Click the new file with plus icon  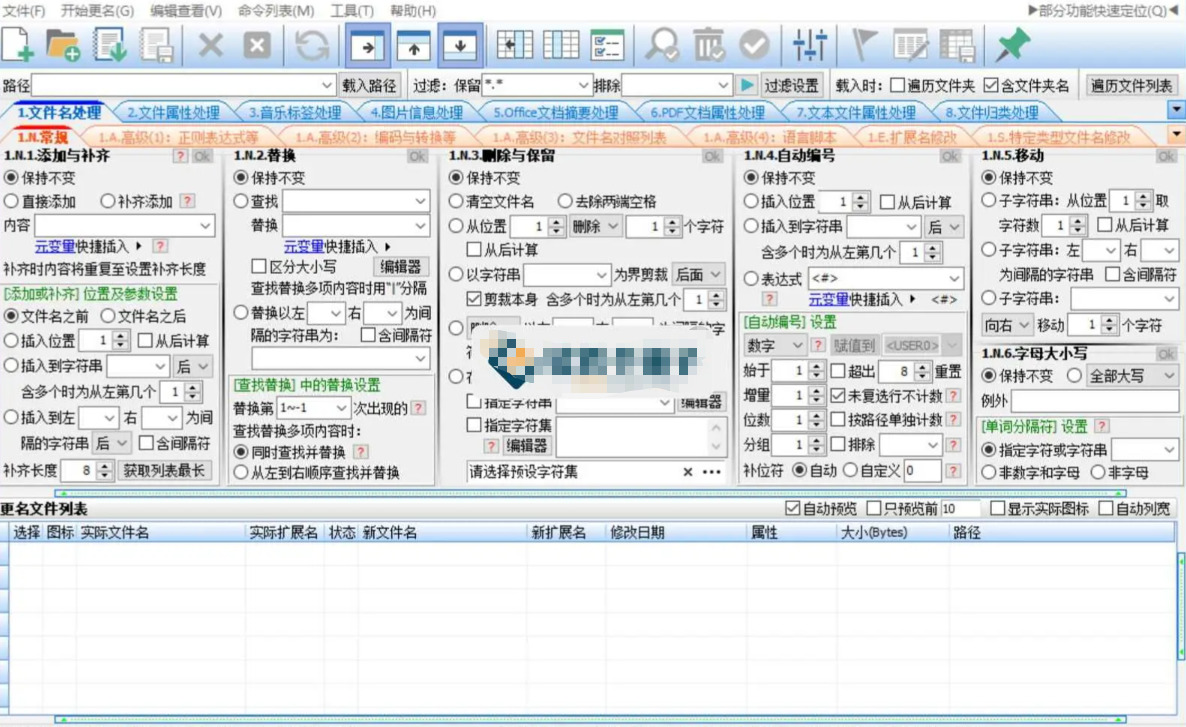17,45
